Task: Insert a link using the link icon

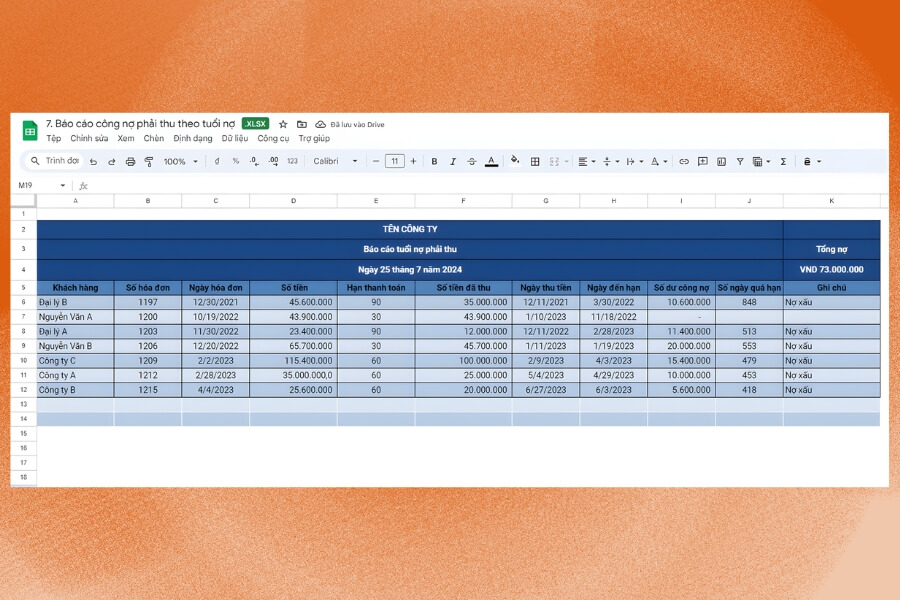Action: pos(684,161)
